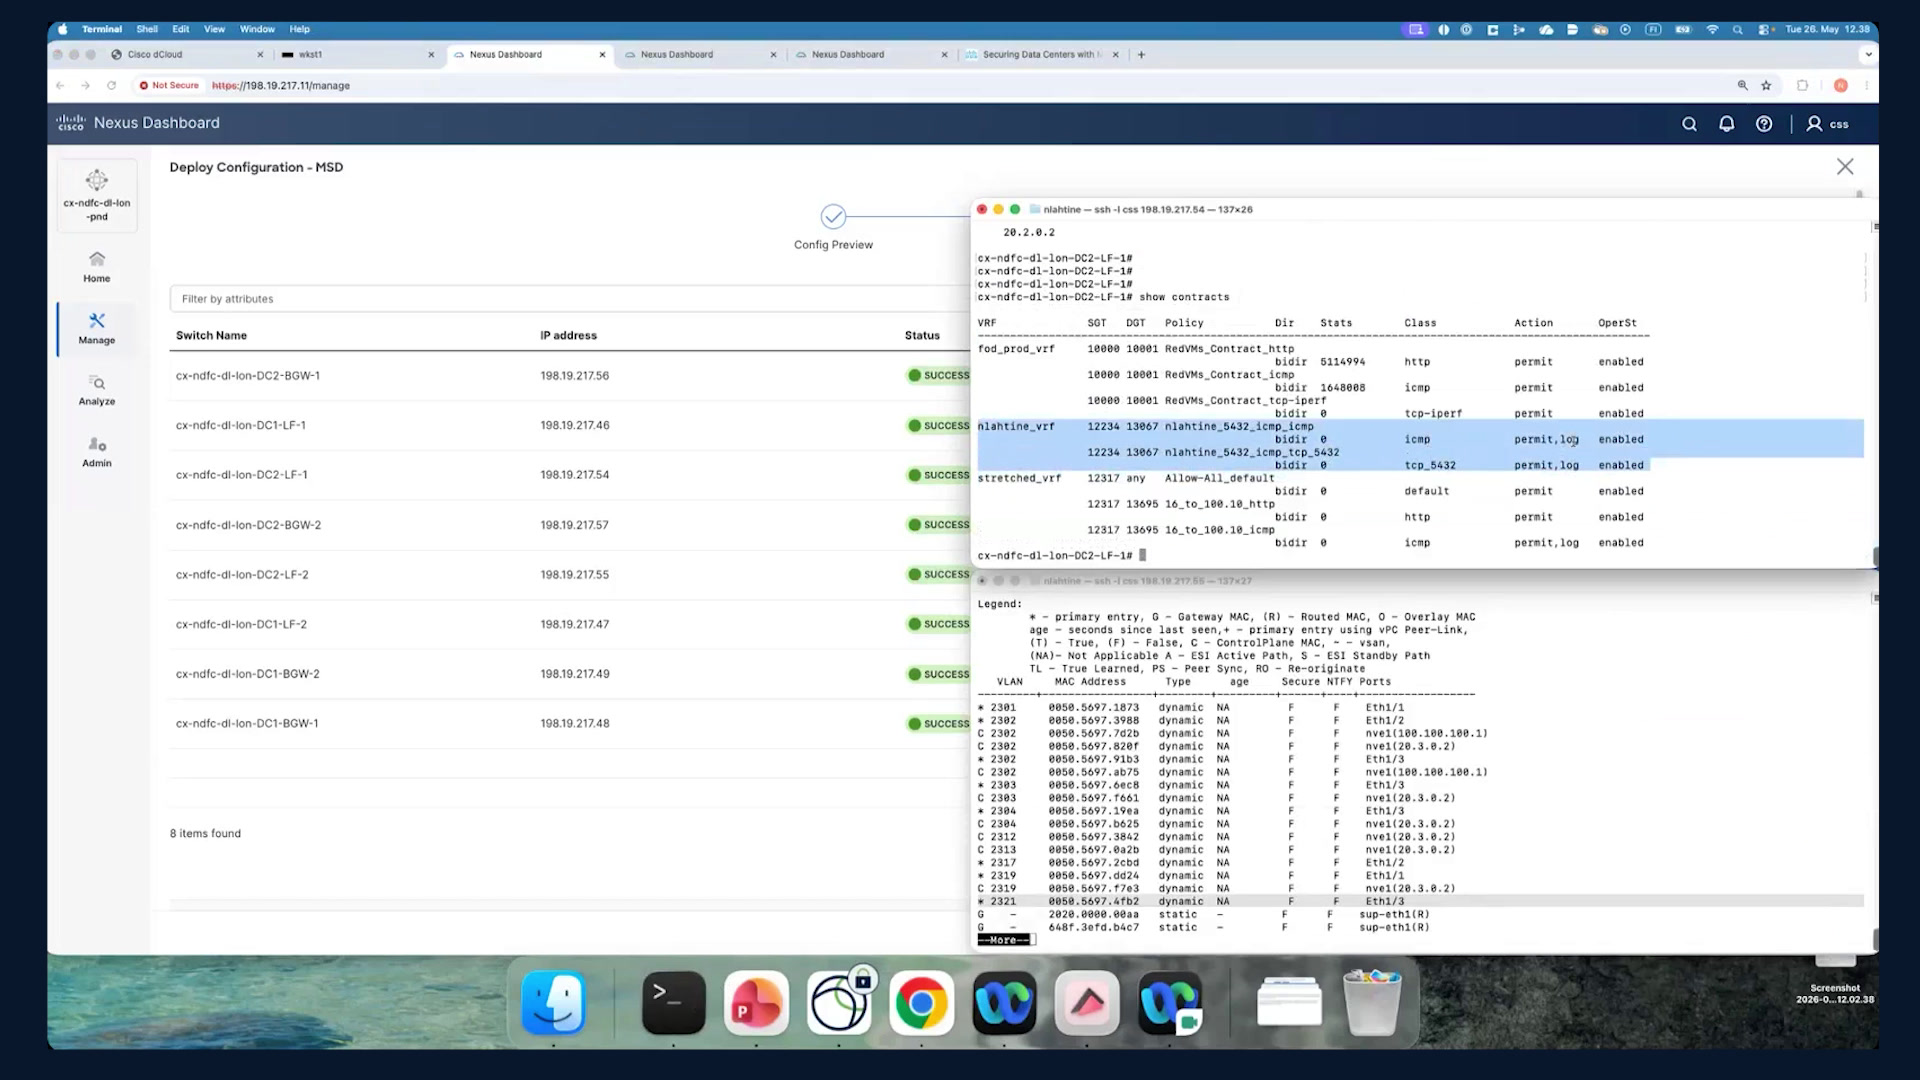Expand the browser tab list chevron
The width and height of the screenshot is (1920, 1080).
[x=1867, y=55]
